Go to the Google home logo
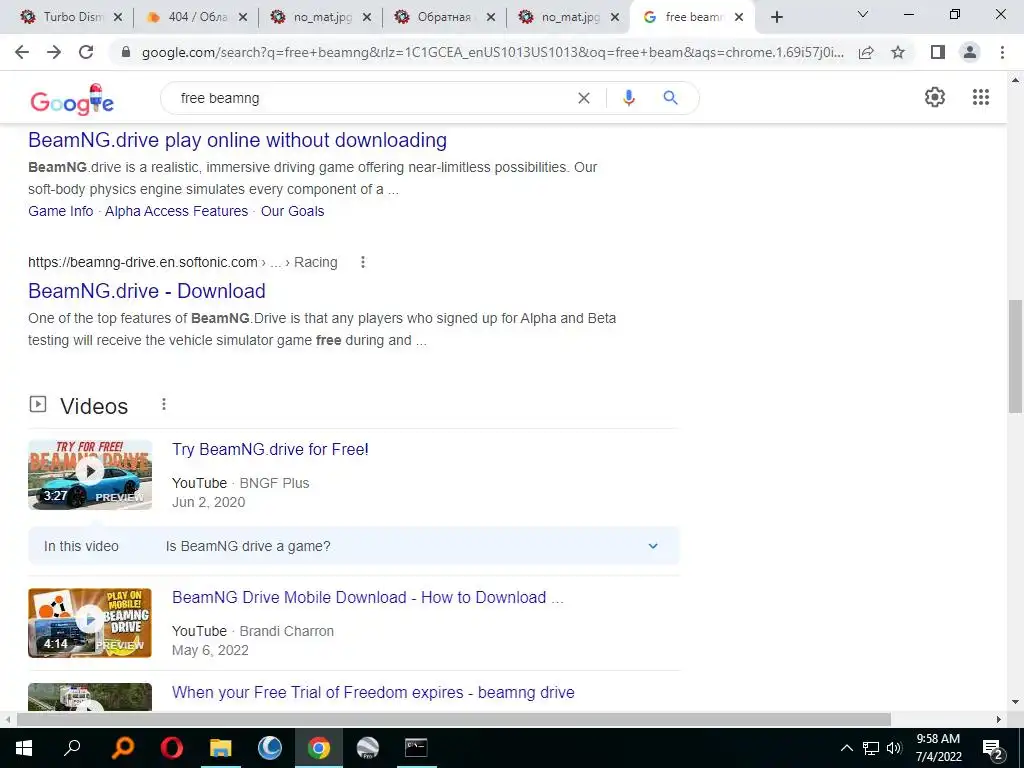 [72, 100]
